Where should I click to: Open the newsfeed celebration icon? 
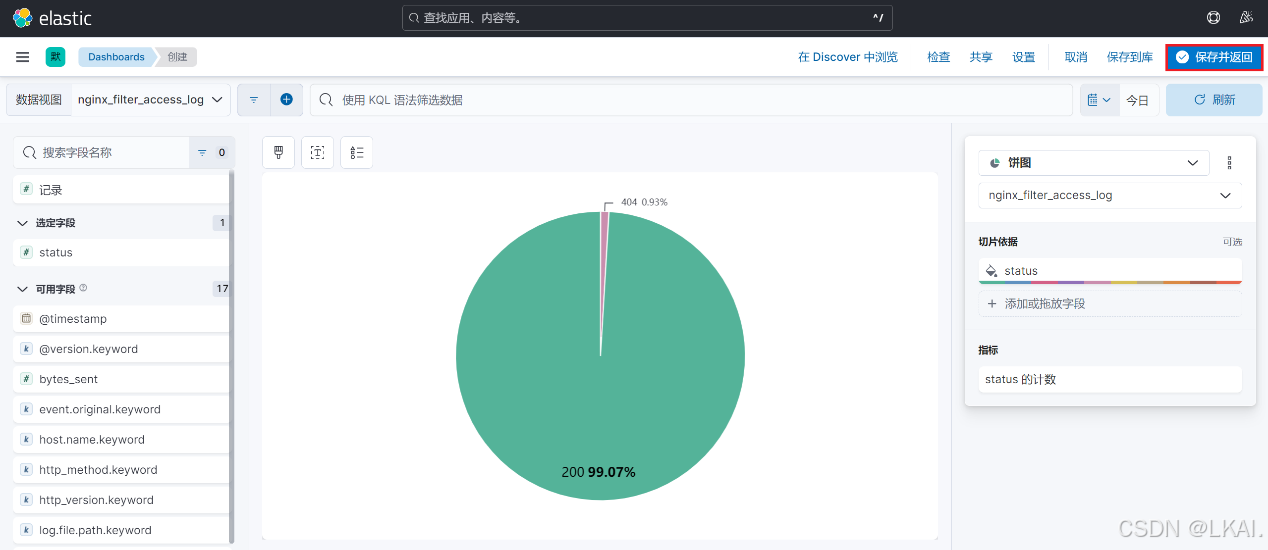(1246, 18)
